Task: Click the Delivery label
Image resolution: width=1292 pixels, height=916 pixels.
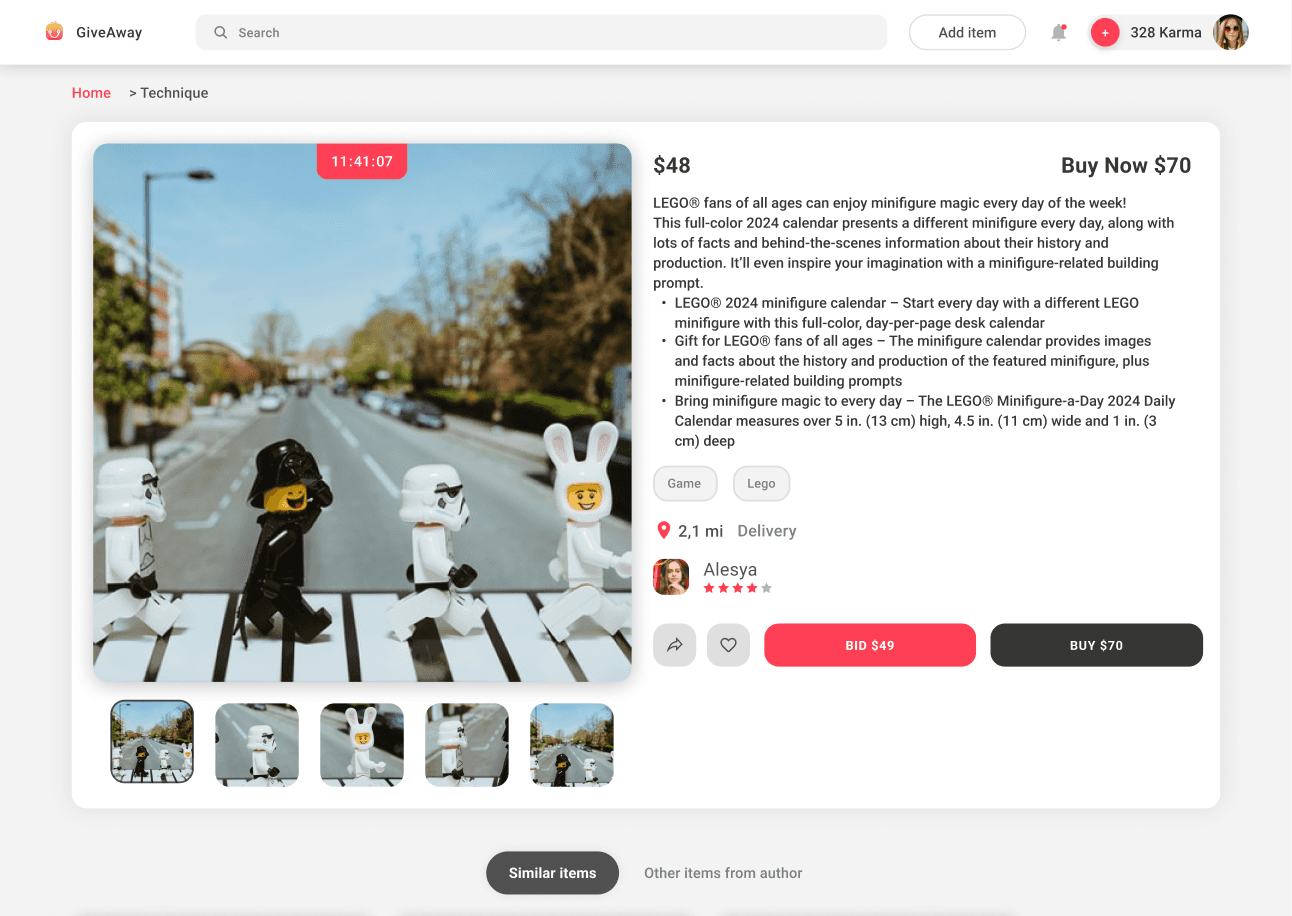Action: click(x=767, y=531)
